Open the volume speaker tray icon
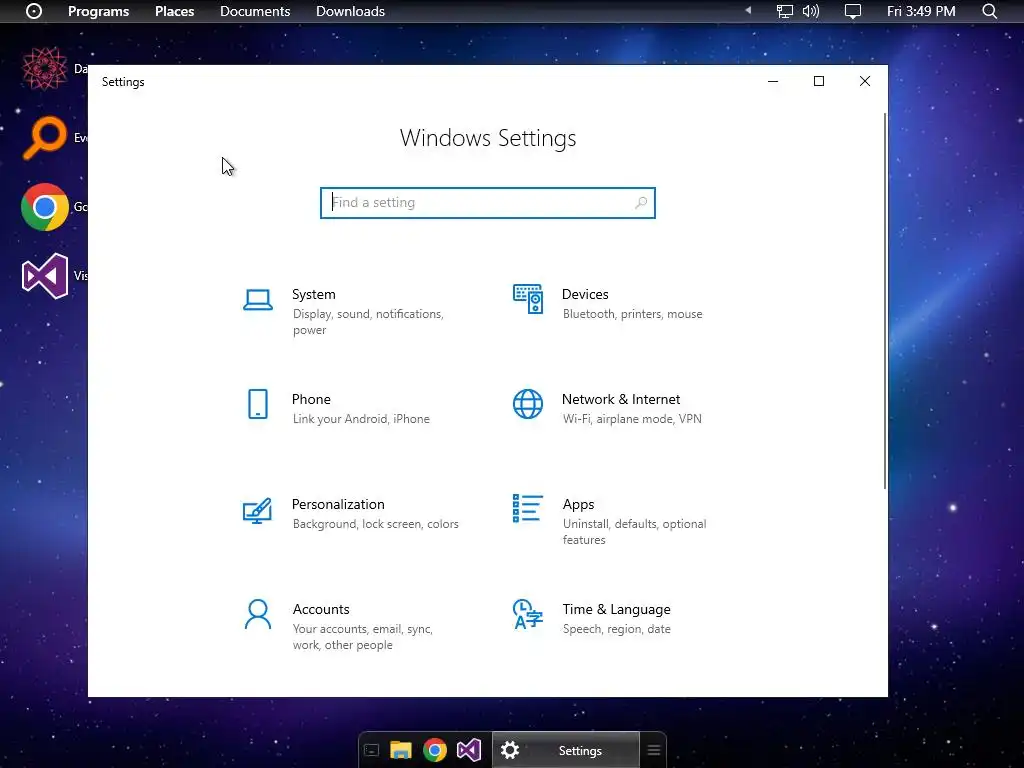 coord(810,11)
